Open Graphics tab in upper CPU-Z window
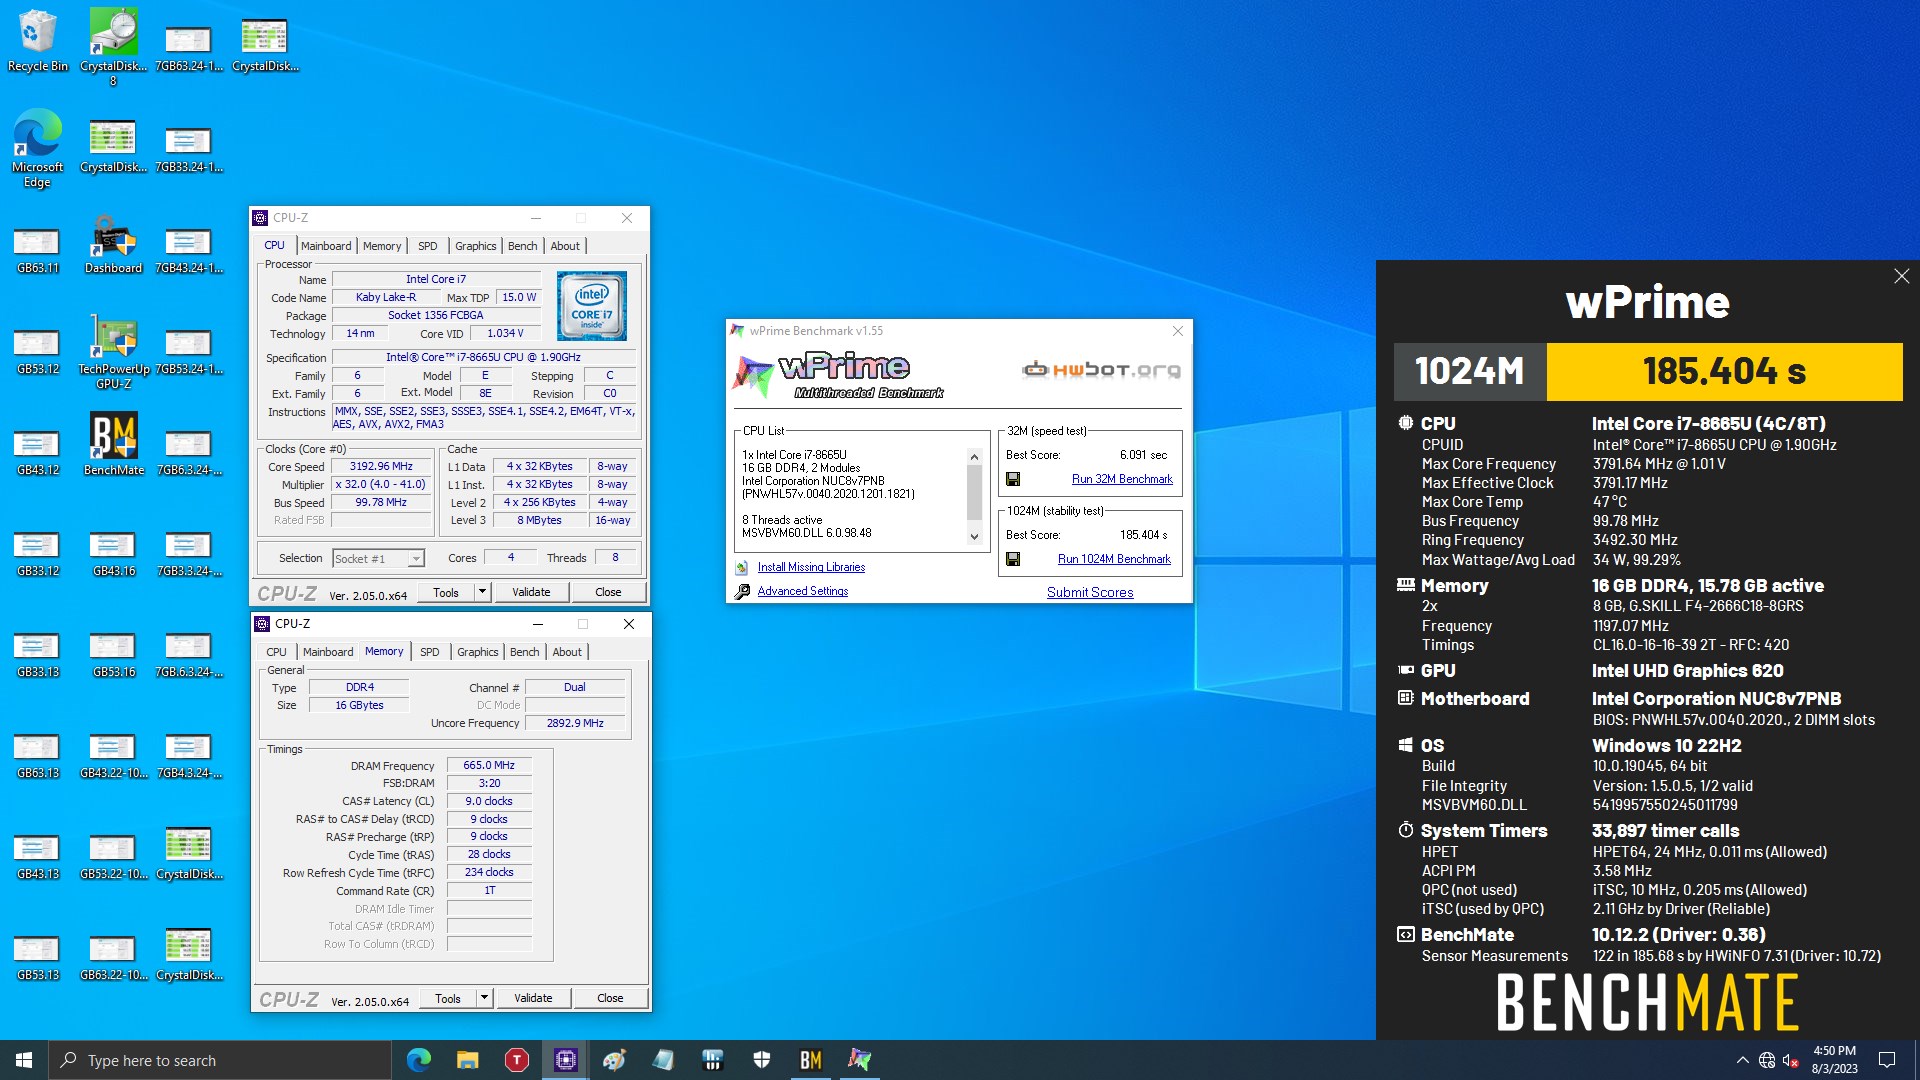Screen dimensions: 1920x1080 tap(475, 246)
